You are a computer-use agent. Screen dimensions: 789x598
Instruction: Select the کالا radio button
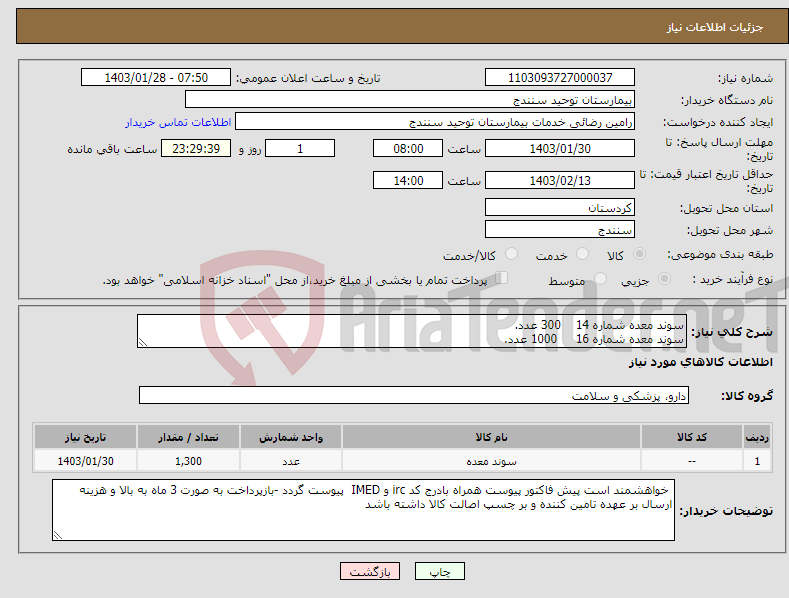click(639, 254)
